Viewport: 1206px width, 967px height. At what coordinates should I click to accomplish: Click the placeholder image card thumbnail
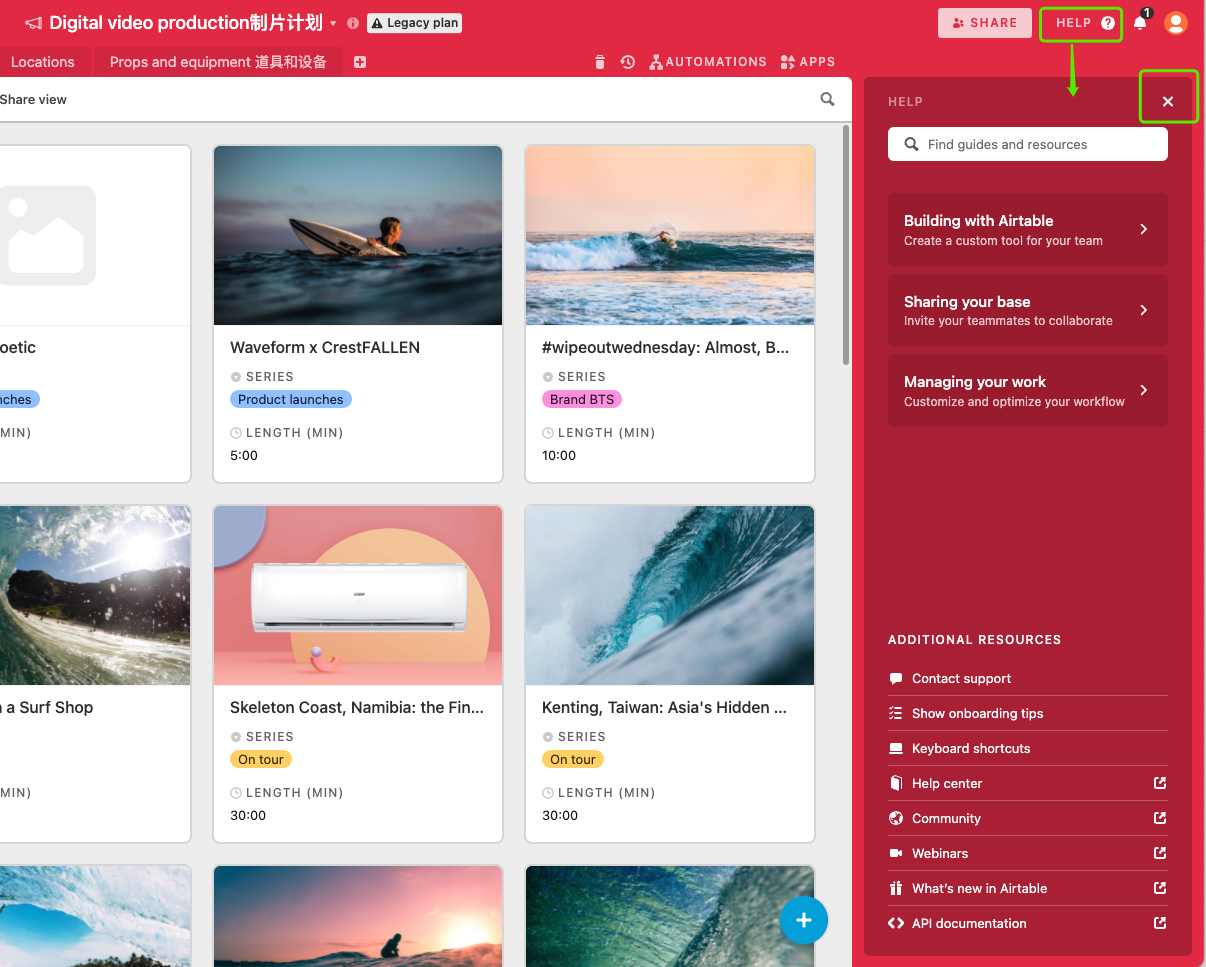95,235
